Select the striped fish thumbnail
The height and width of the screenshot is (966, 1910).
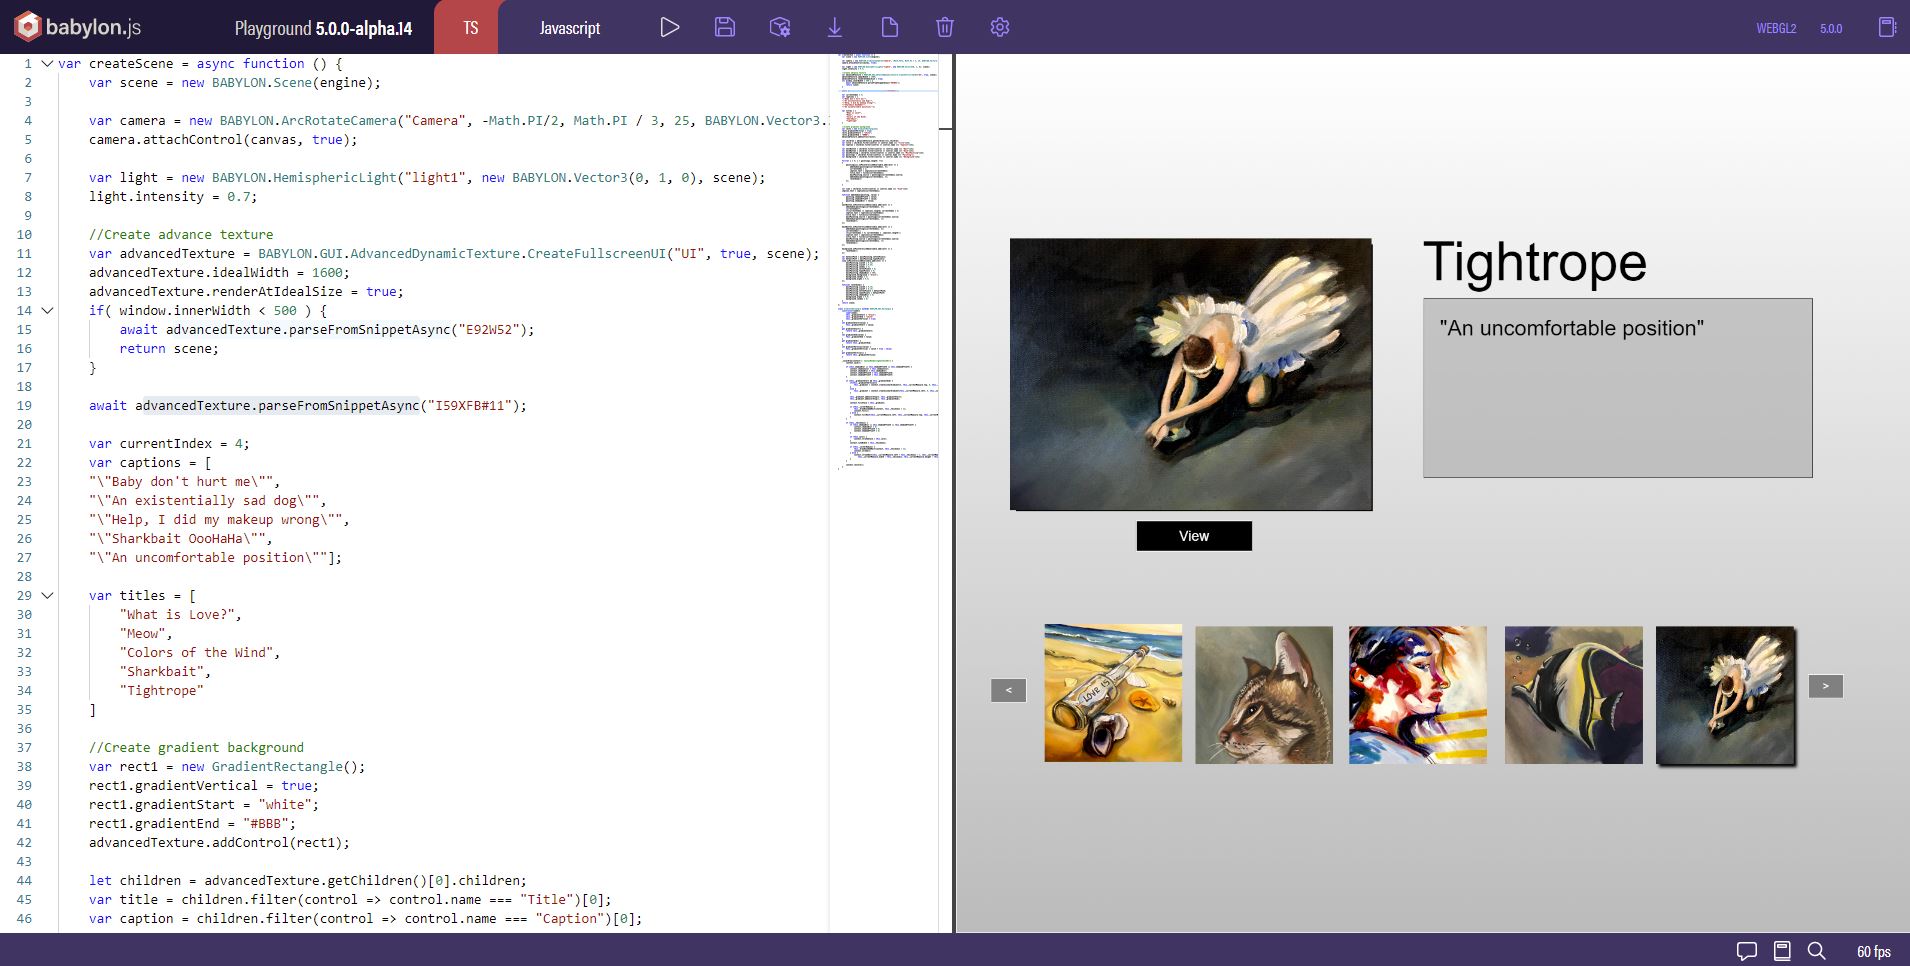[1574, 695]
